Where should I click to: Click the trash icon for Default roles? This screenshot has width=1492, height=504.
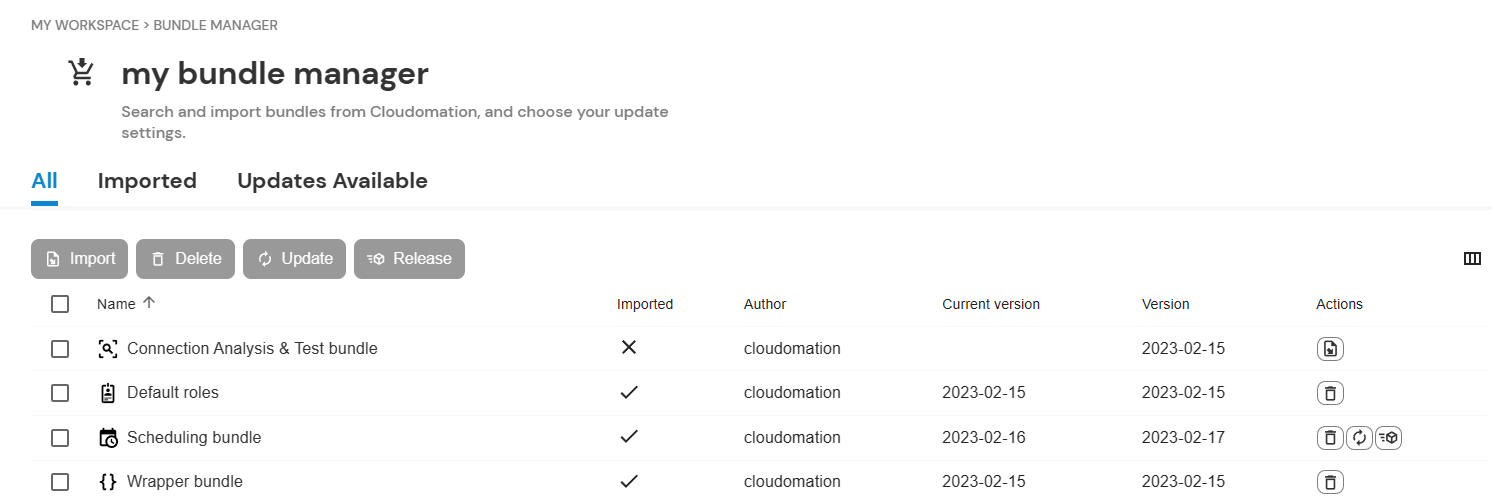coord(1330,393)
